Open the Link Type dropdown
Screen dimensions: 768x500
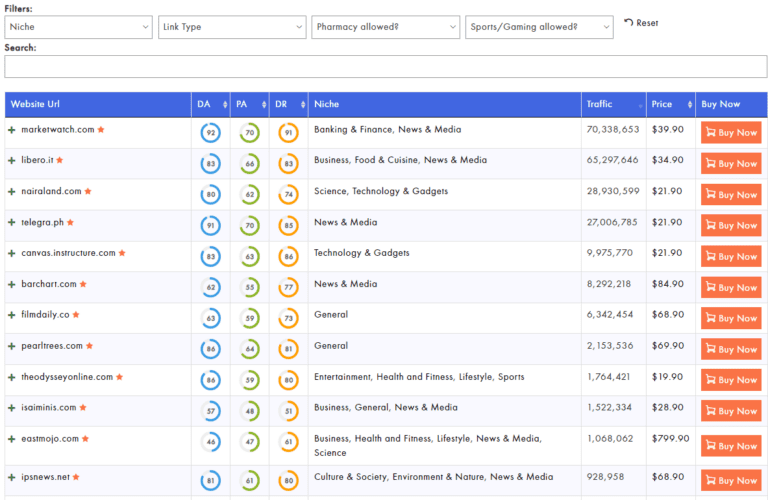click(x=232, y=27)
